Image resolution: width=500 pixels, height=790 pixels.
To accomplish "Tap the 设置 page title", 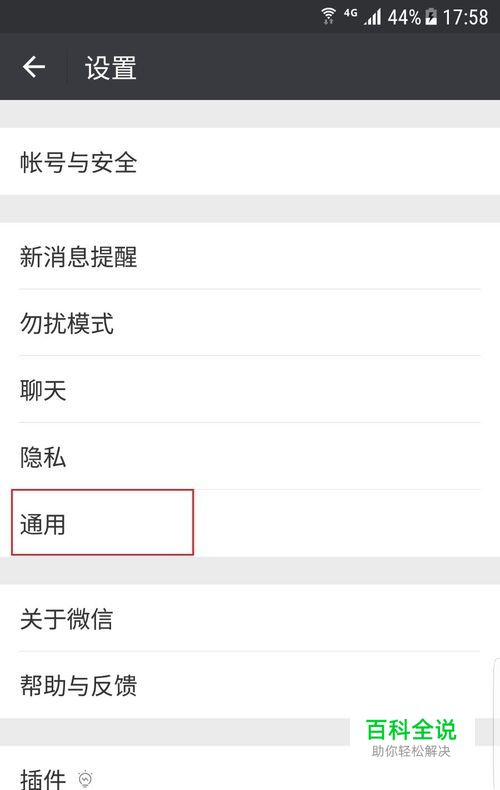I will [111, 68].
